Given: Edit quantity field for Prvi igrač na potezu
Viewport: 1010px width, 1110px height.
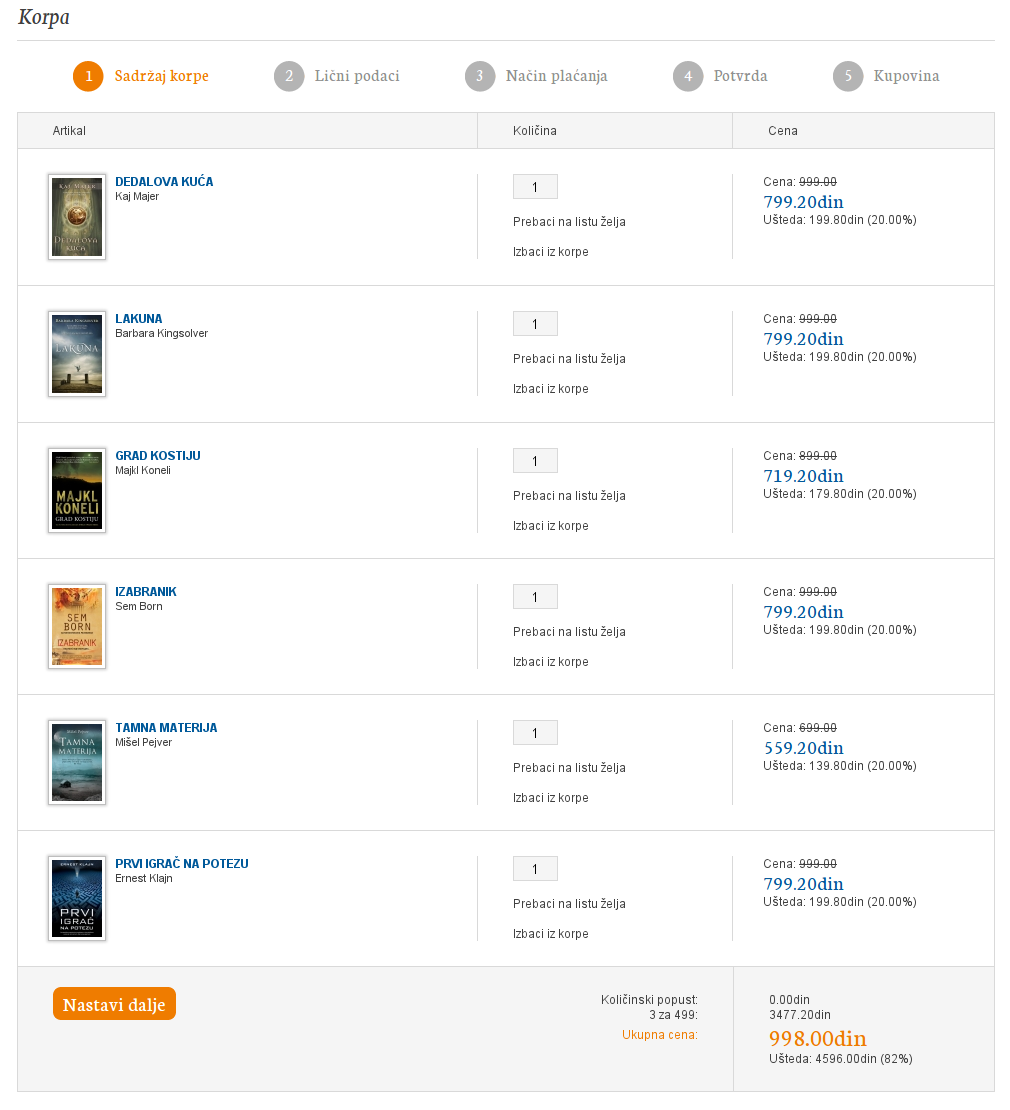Looking at the screenshot, I should point(535,869).
